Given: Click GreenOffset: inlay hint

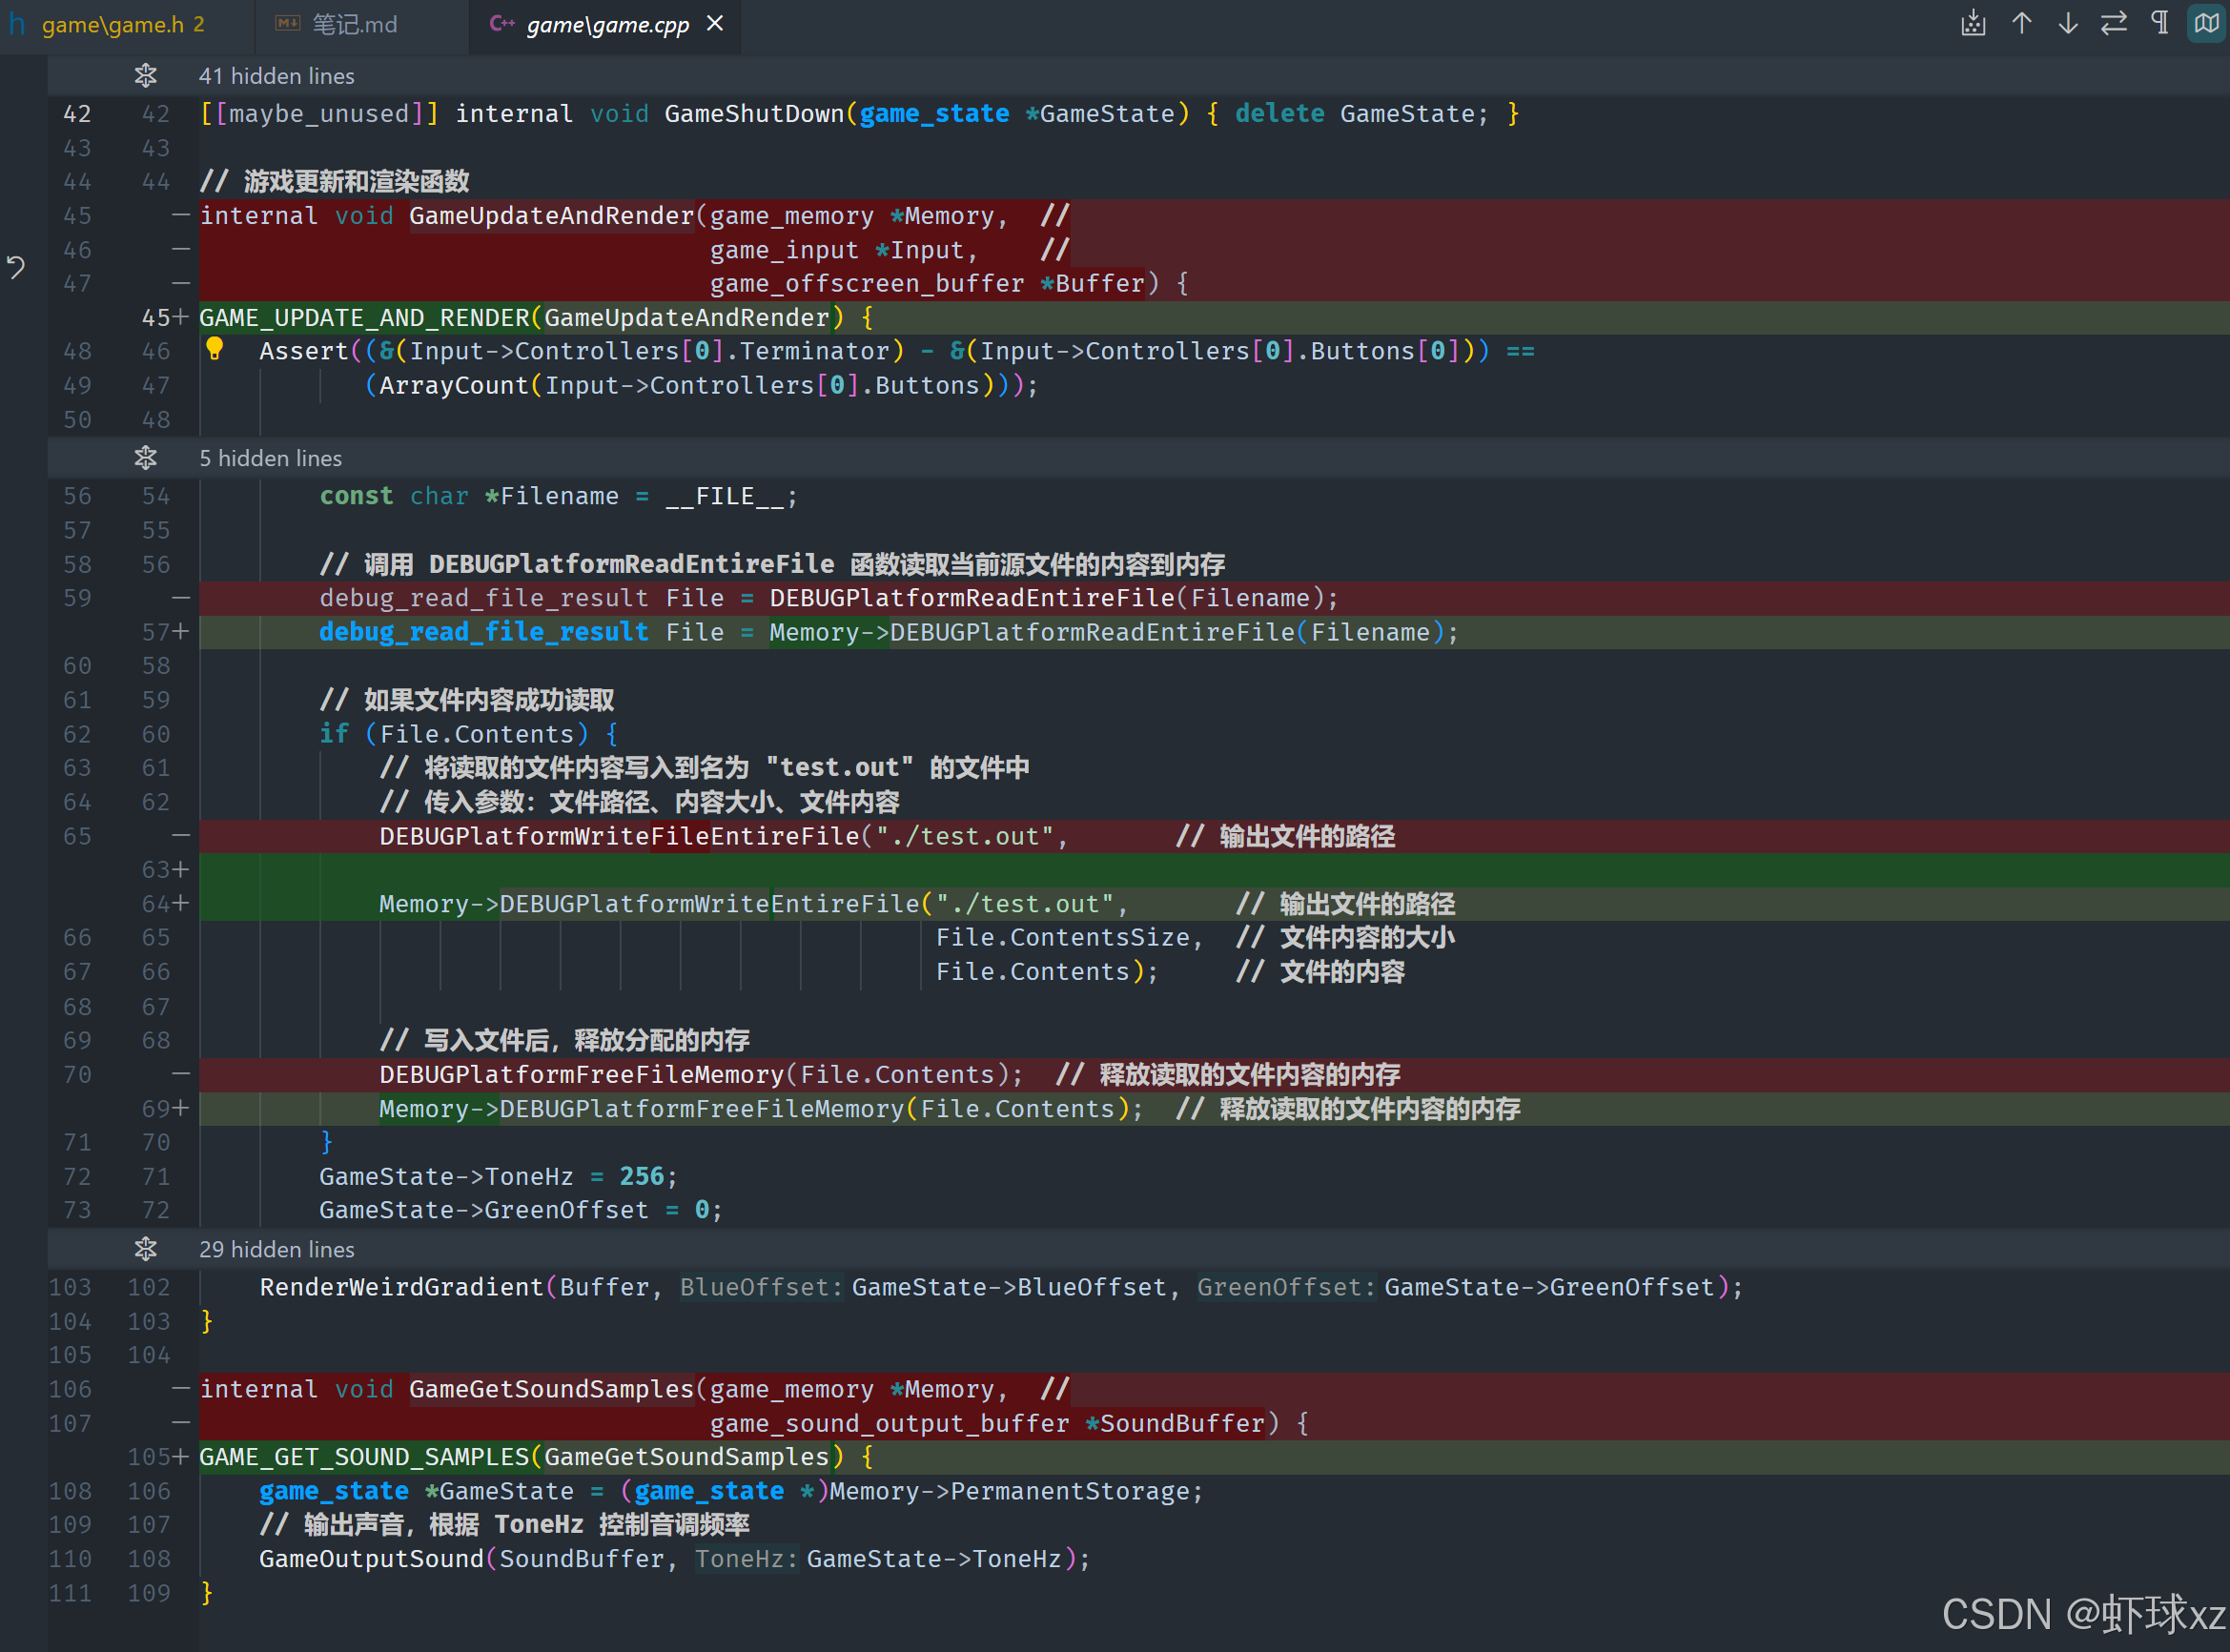Looking at the screenshot, I should [x=1287, y=1287].
